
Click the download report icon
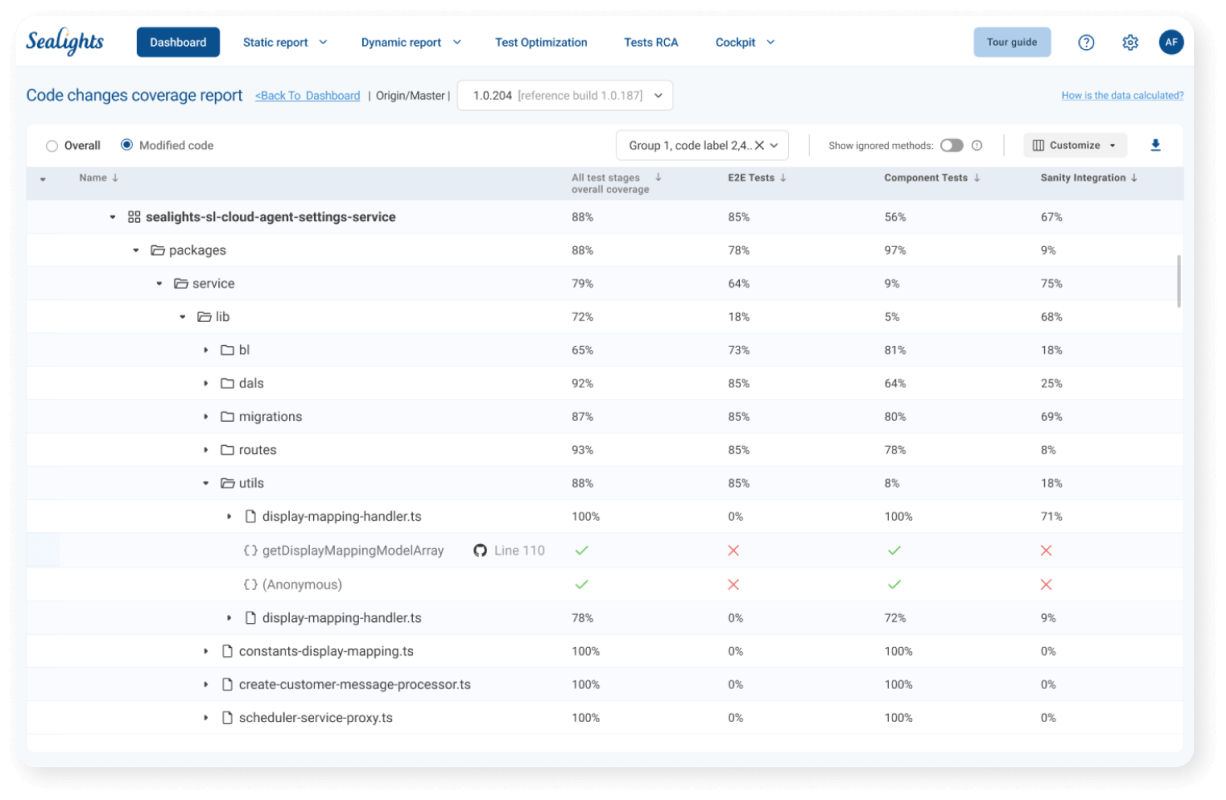point(1155,145)
